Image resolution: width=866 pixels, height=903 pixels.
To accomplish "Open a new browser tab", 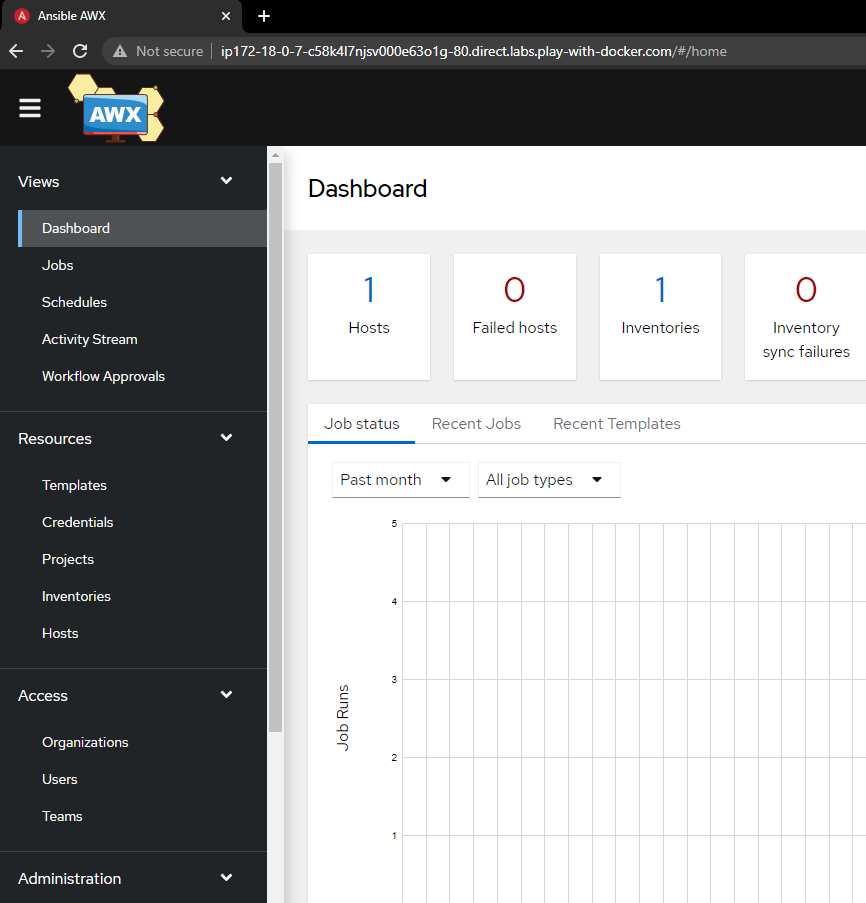I will pyautogui.click(x=264, y=16).
